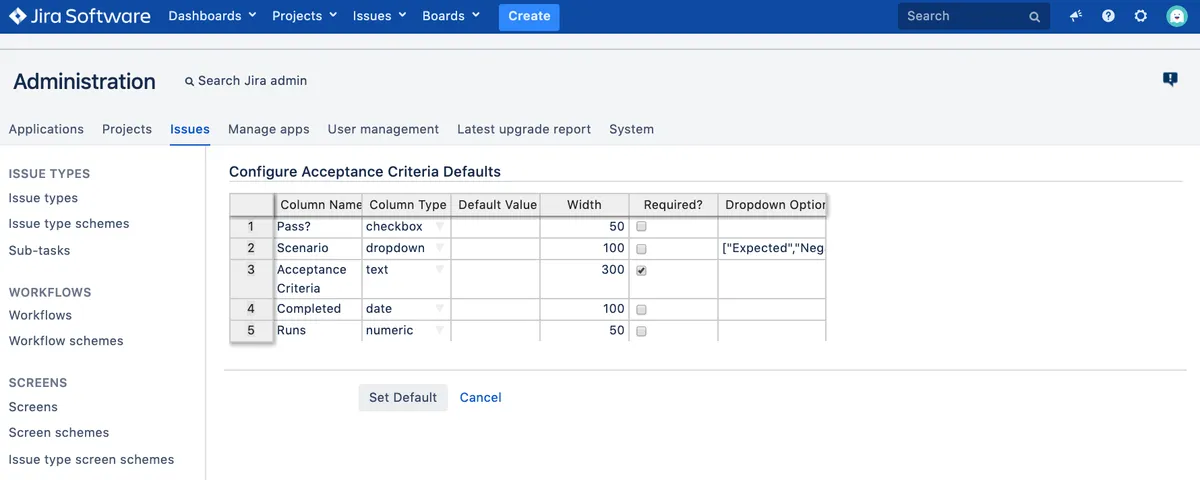The height and width of the screenshot is (480, 1200).
Task: Open Workflows in sidebar
Action: [40, 315]
